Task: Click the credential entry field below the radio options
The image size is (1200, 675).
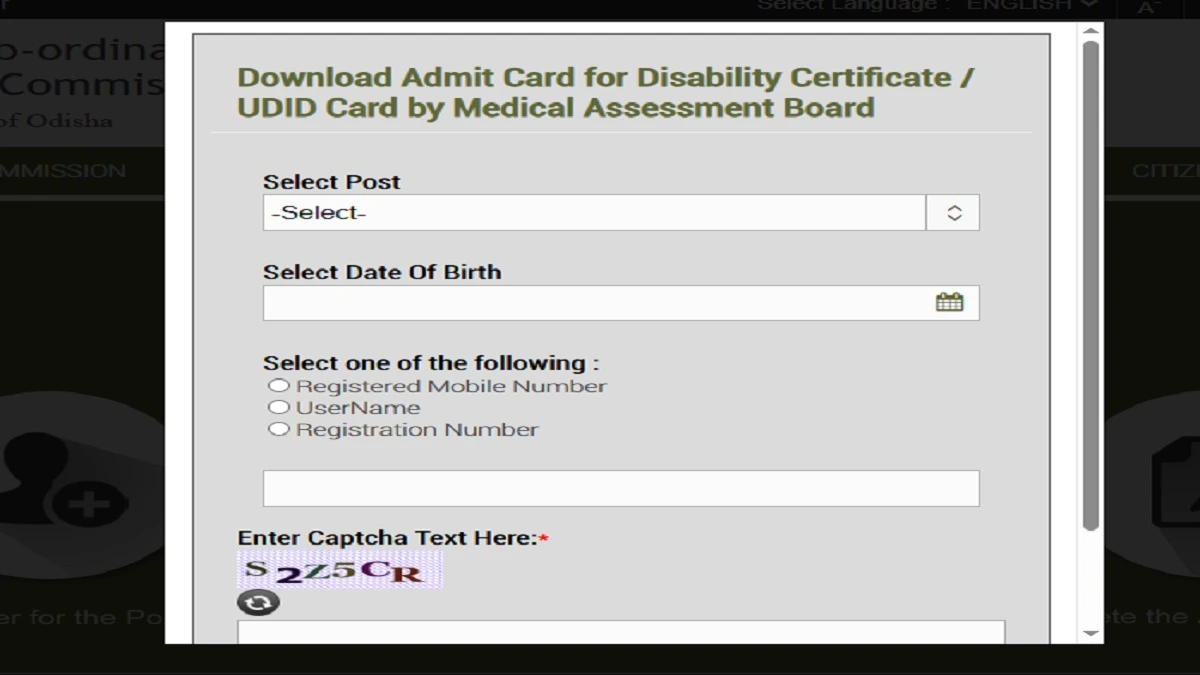Action: pyautogui.click(x=620, y=487)
